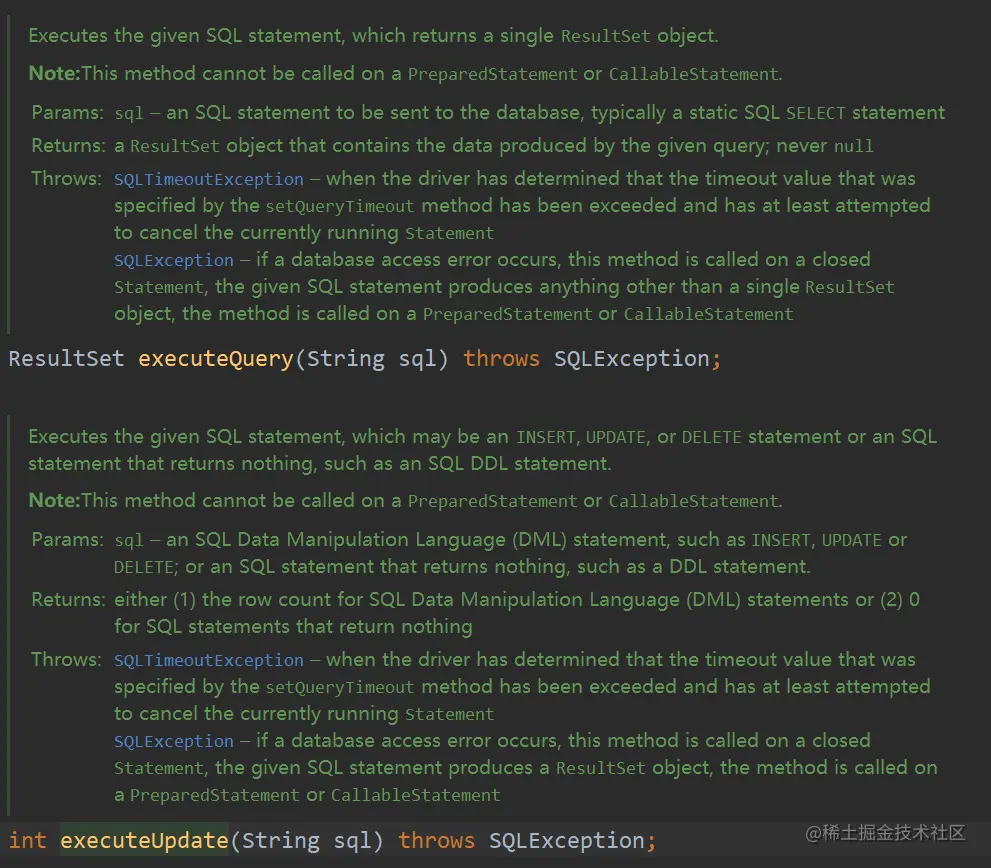
Task: Click the executeQuery method name
Action: [216, 359]
